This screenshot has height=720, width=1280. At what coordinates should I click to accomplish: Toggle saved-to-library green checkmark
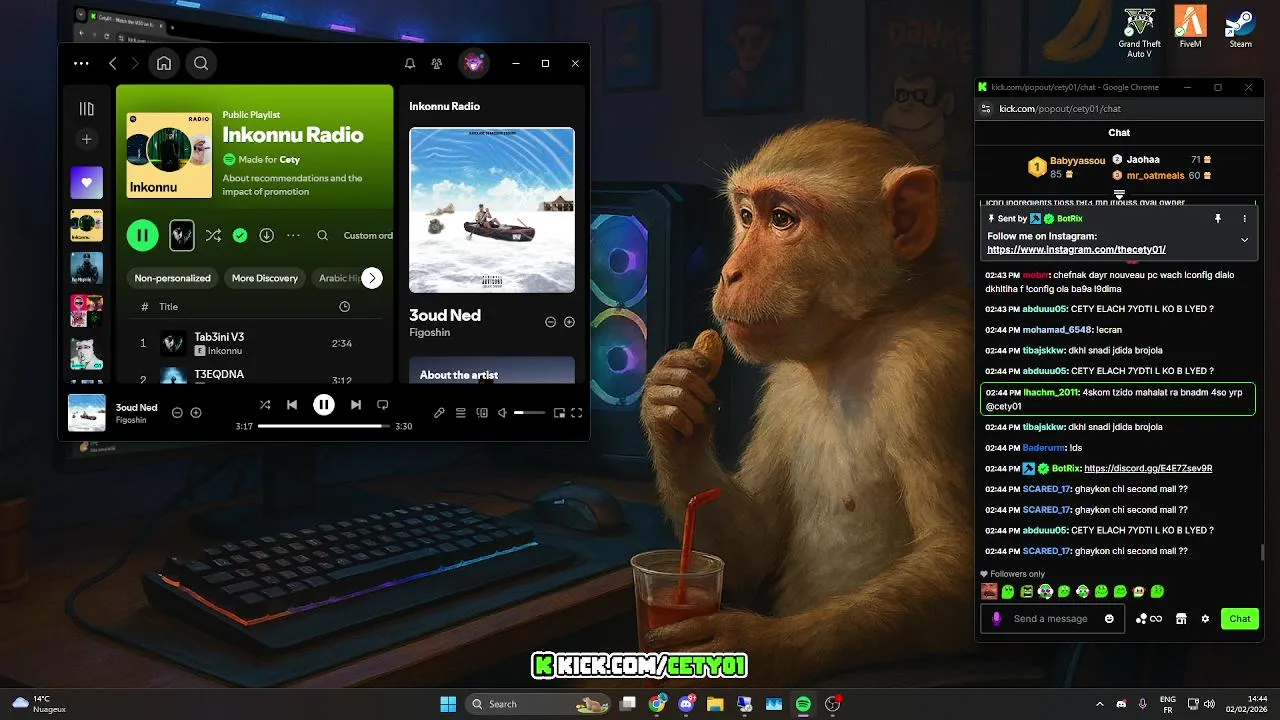[x=240, y=236]
